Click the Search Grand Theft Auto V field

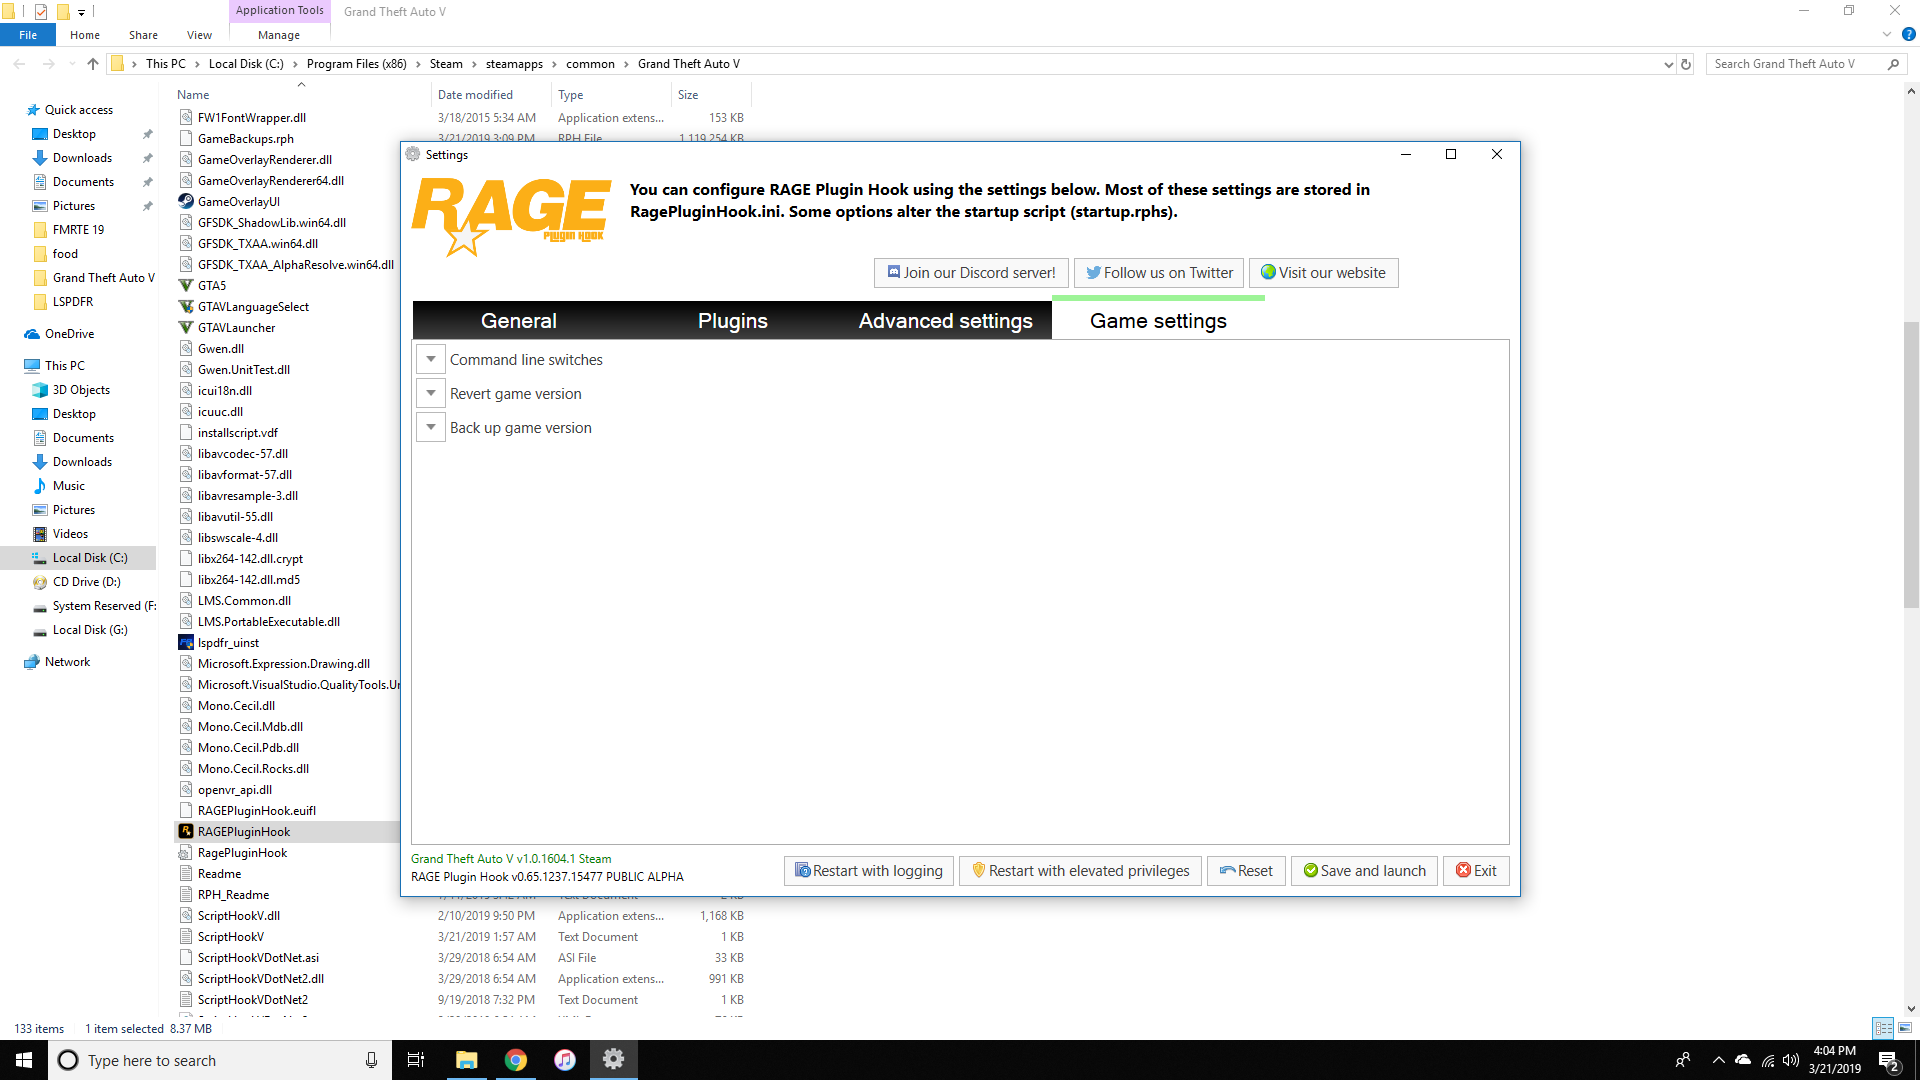[1796, 64]
